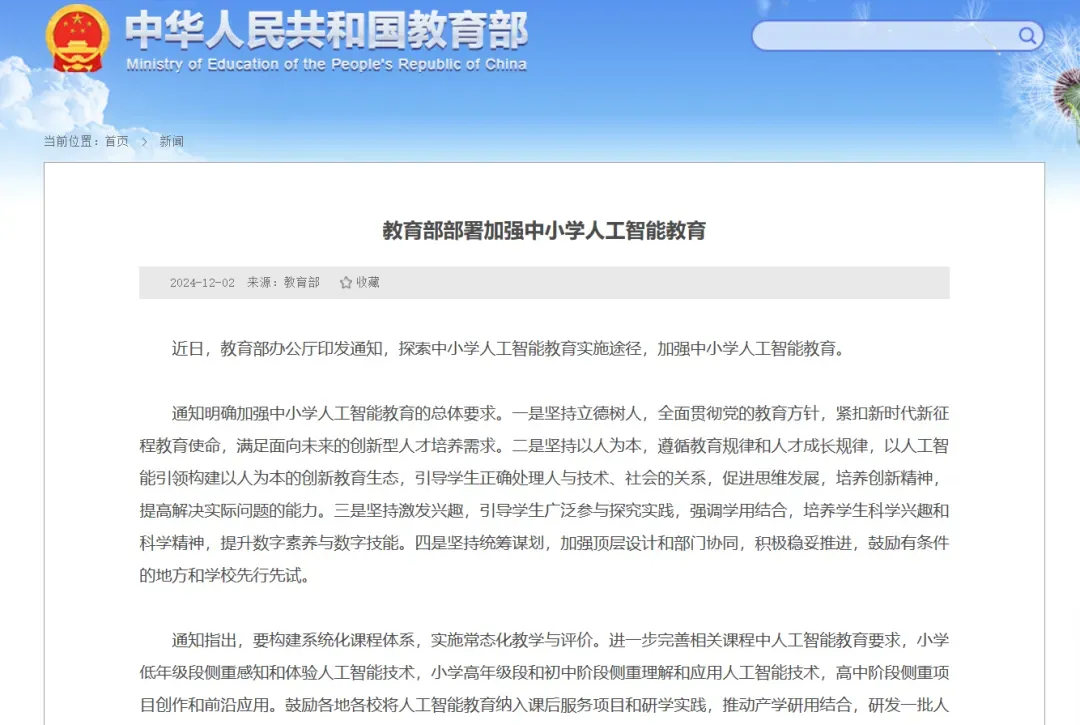
Task: Click the line starting 能引领构建以人为本
Action: (541, 479)
